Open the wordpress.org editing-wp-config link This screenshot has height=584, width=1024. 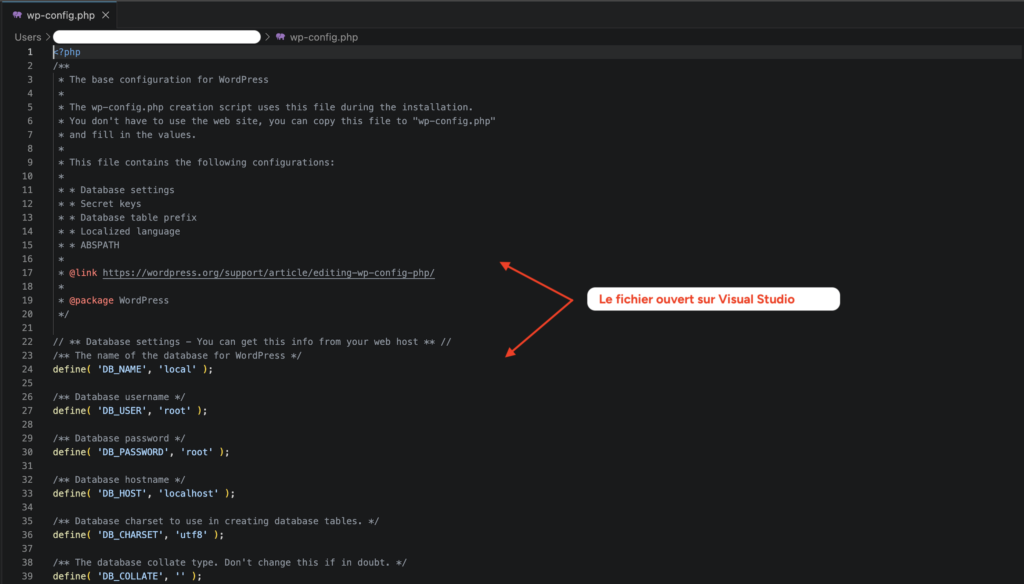pyautogui.click(x=268, y=273)
